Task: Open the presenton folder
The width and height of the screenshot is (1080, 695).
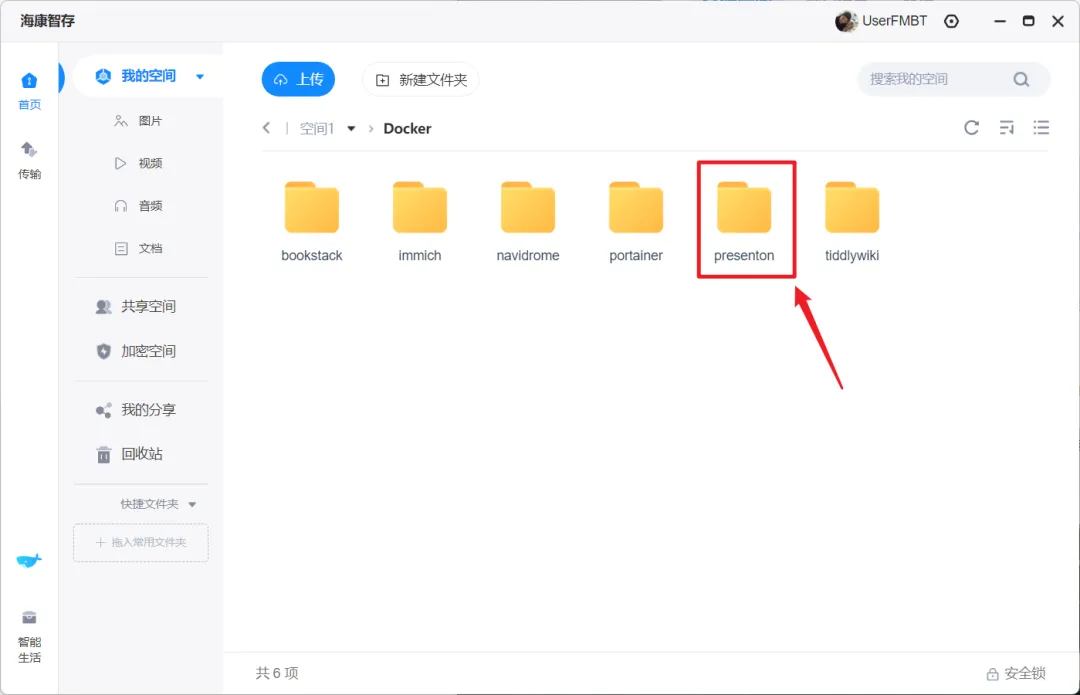Action: (744, 222)
